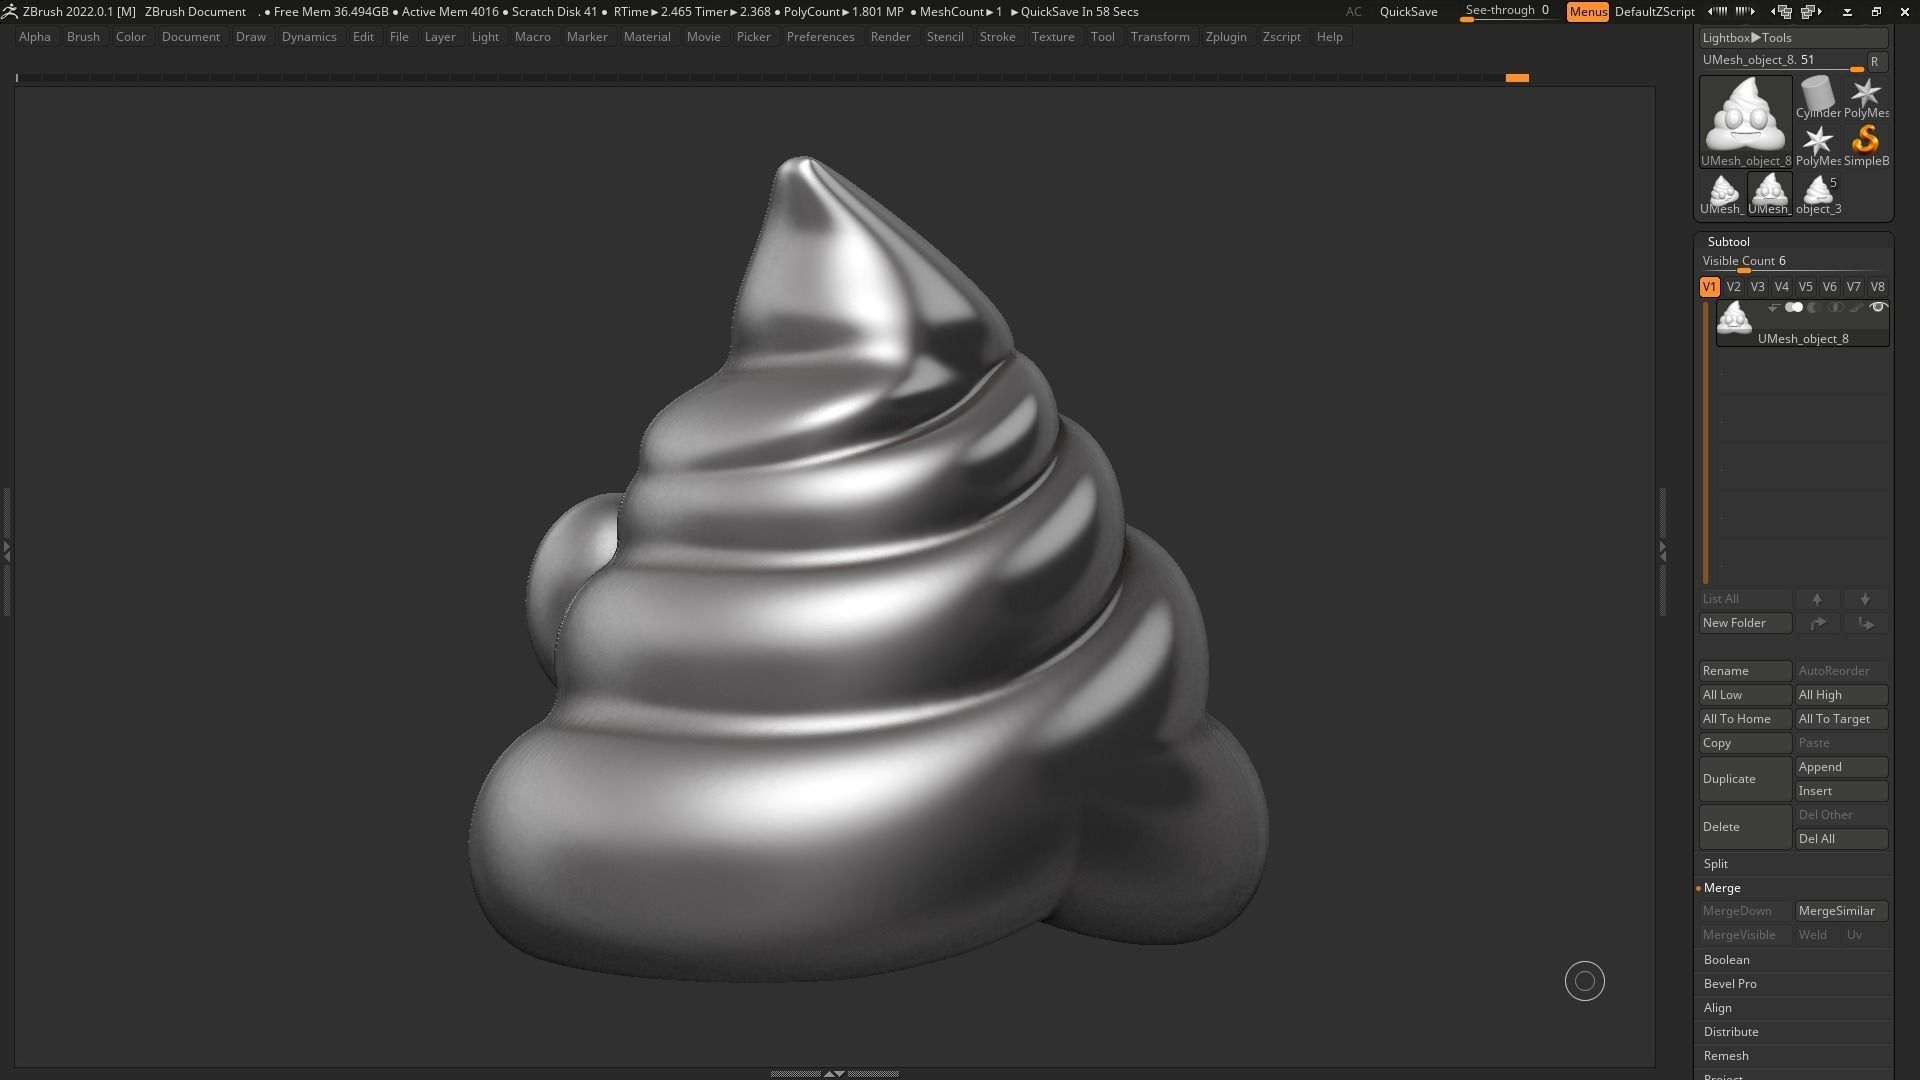Adjust the See-through slider
Viewport: 1920px width, 1080px height.
[x=1506, y=12]
